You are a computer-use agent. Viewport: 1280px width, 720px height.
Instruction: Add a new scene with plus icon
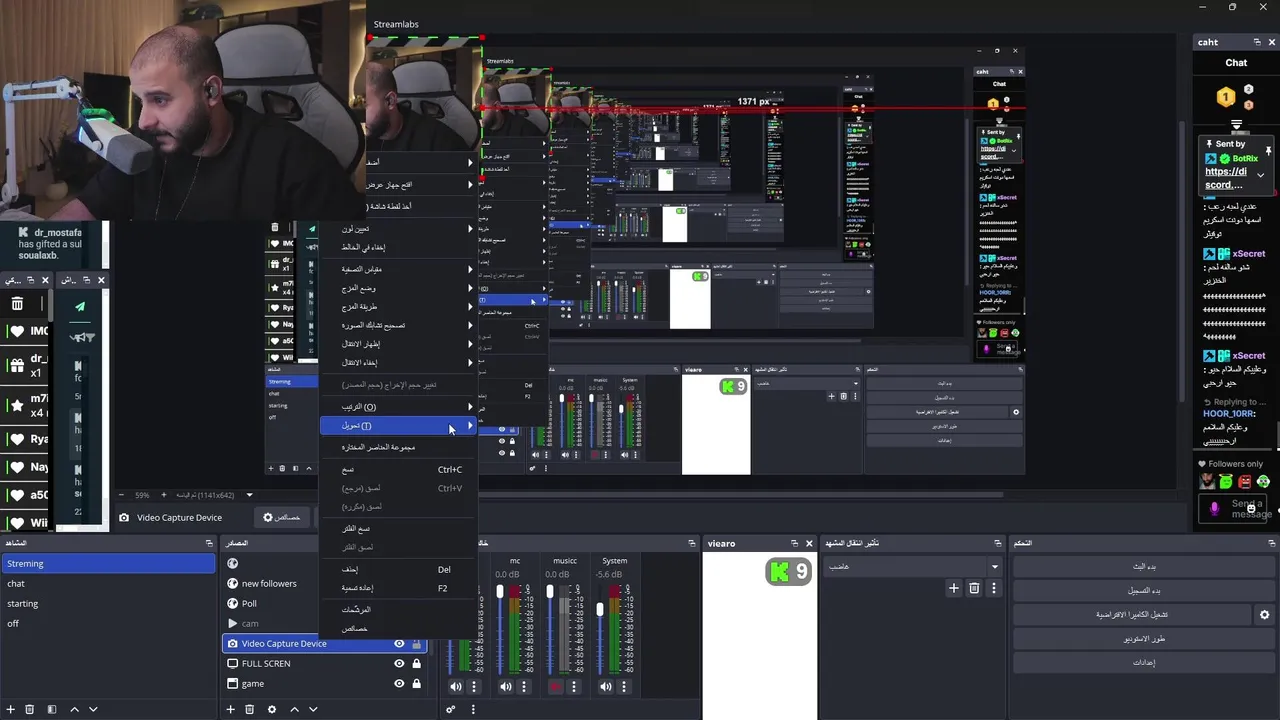[10, 709]
